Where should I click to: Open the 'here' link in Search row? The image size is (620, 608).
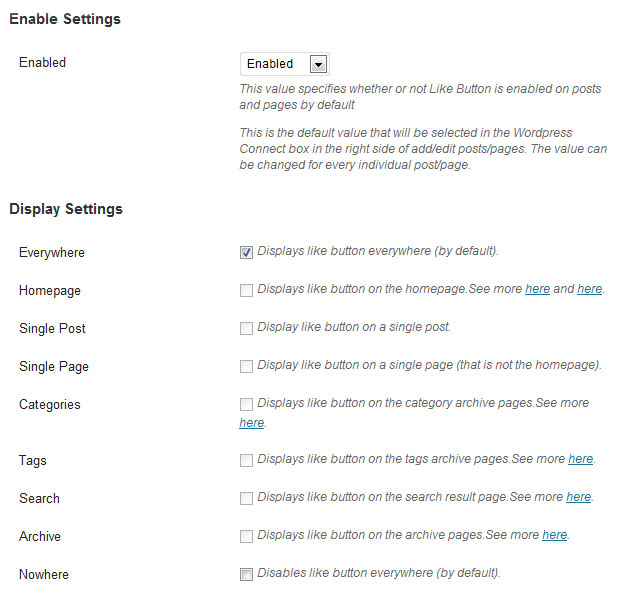(578, 497)
